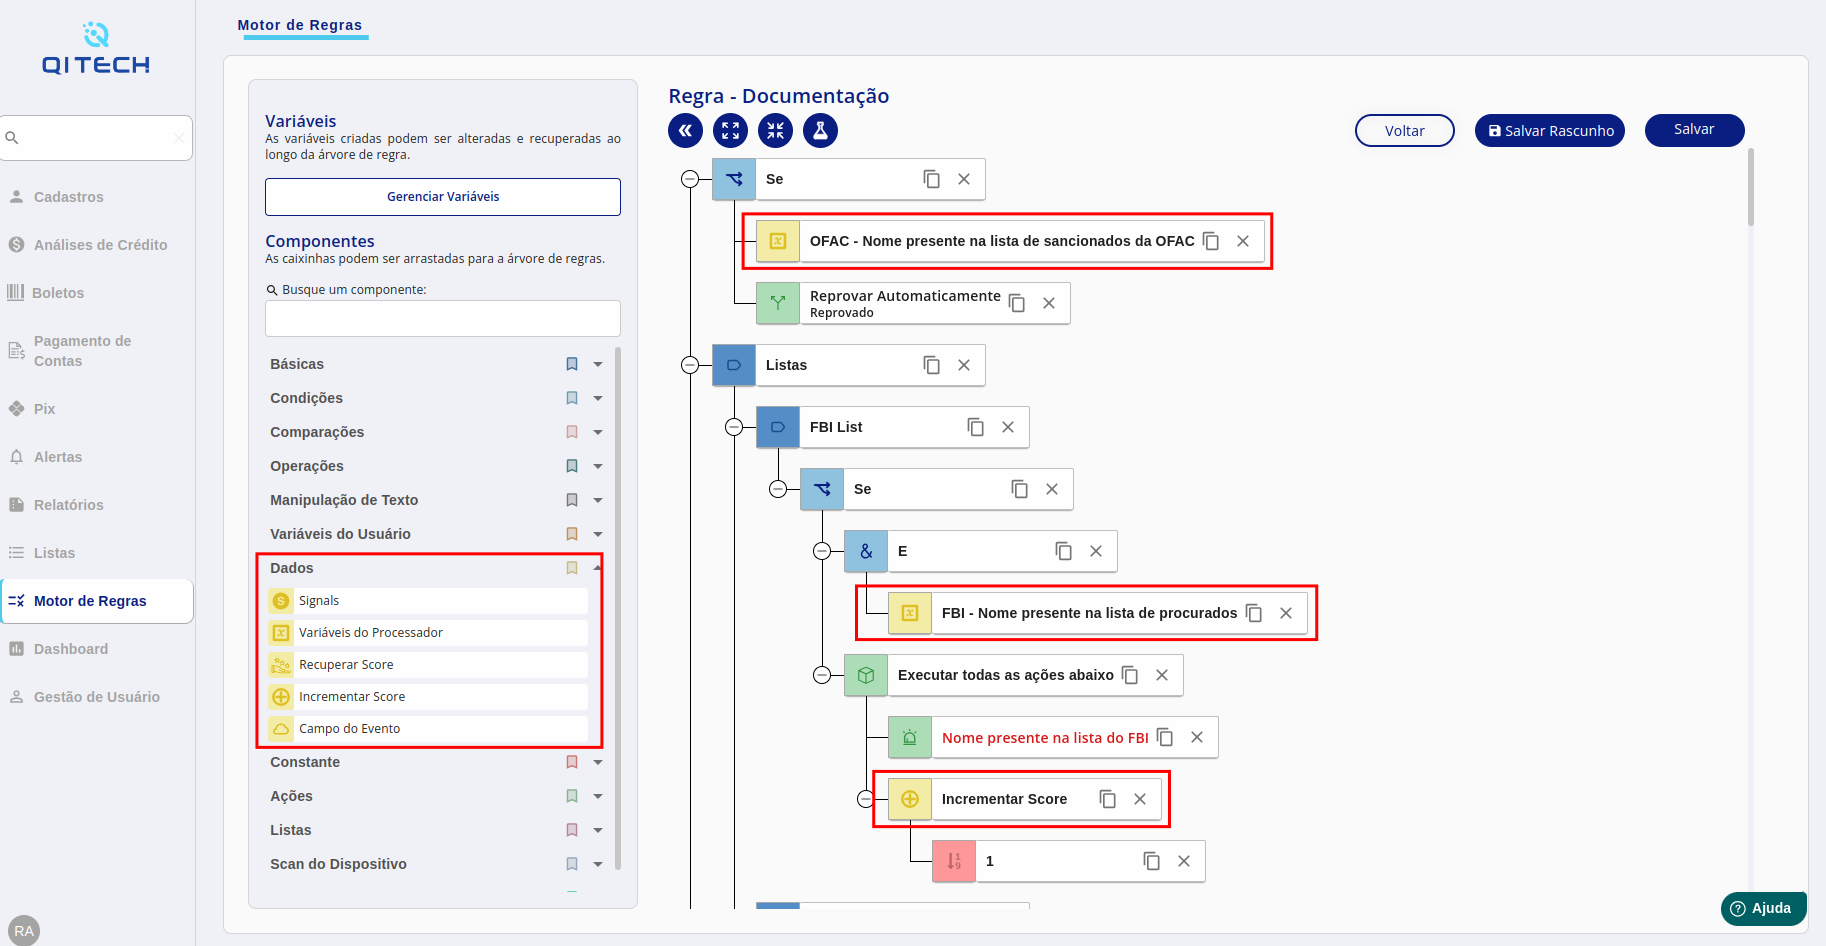Copy the 'Reprovar Automaticamente' node
This screenshot has height=946, width=1826.
(1017, 303)
